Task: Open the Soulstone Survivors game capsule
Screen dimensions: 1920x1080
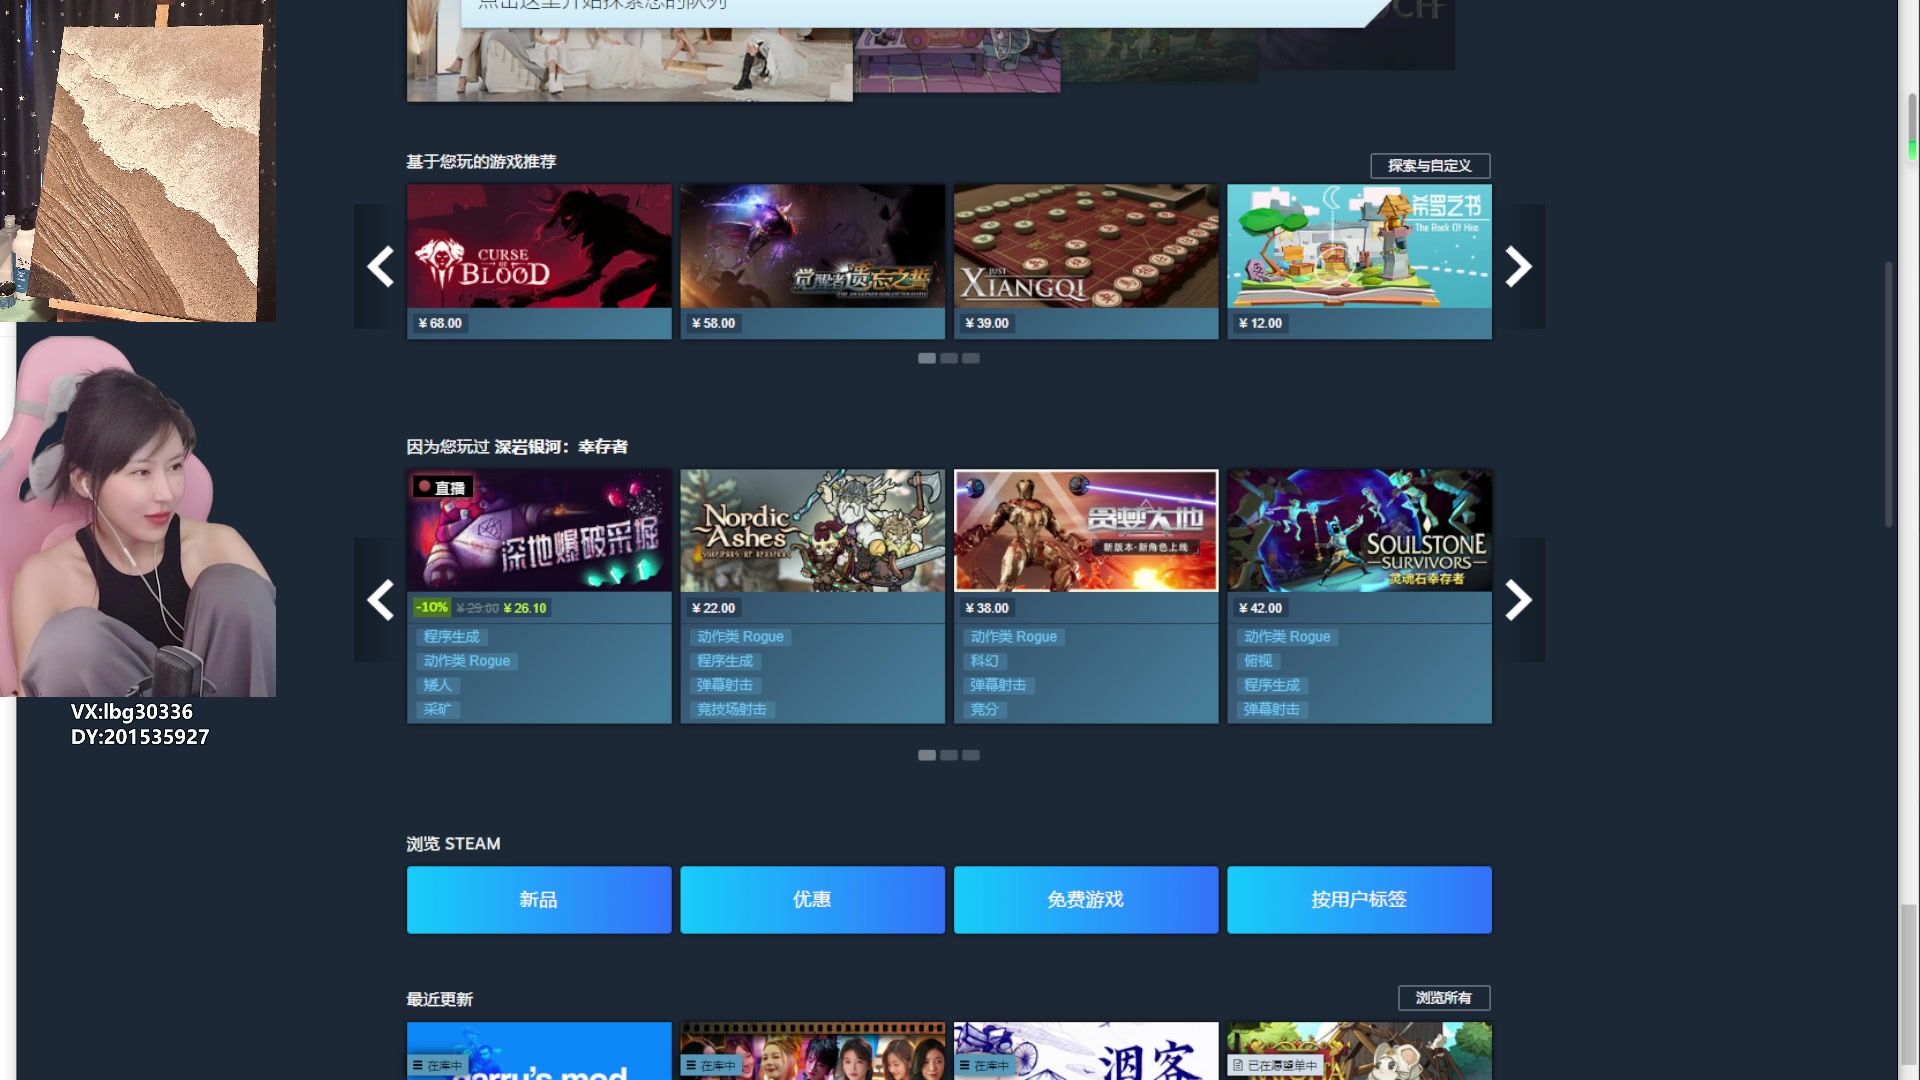Action: pyautogui.click(x=1359, y=531)
